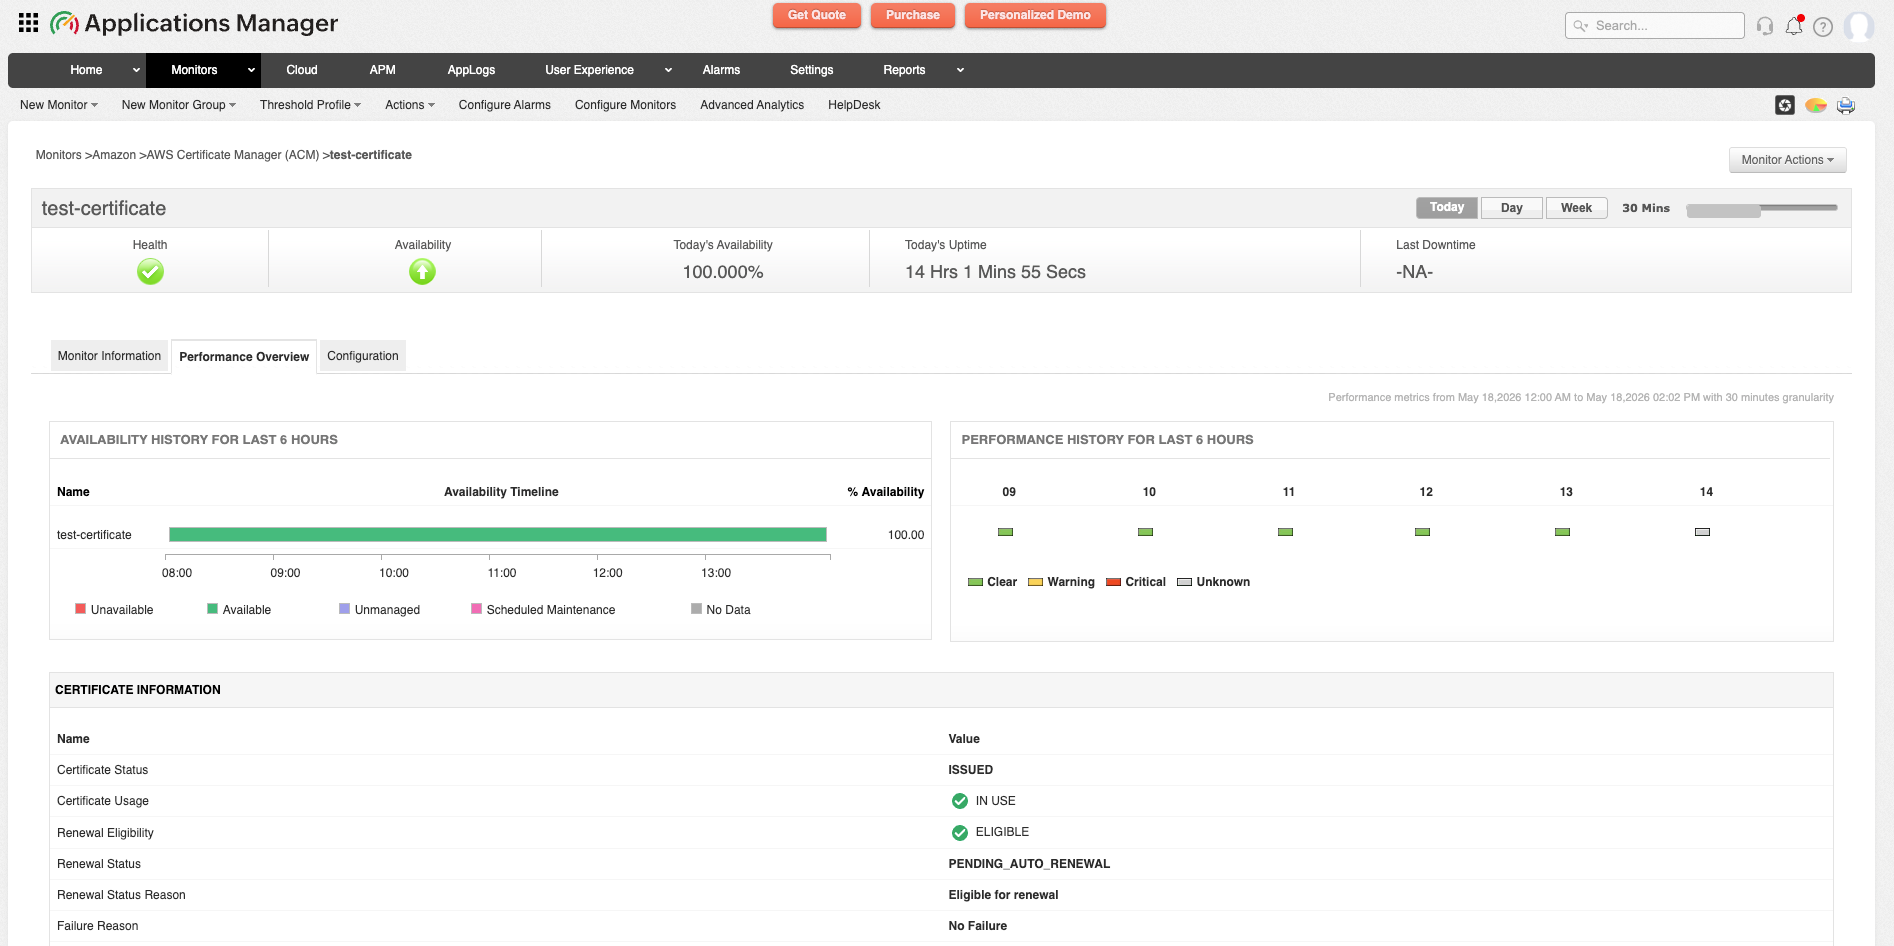Viewport: 1894px width, 946px height.
Task: Switch the view to Week period
Action: (1576, 208)
